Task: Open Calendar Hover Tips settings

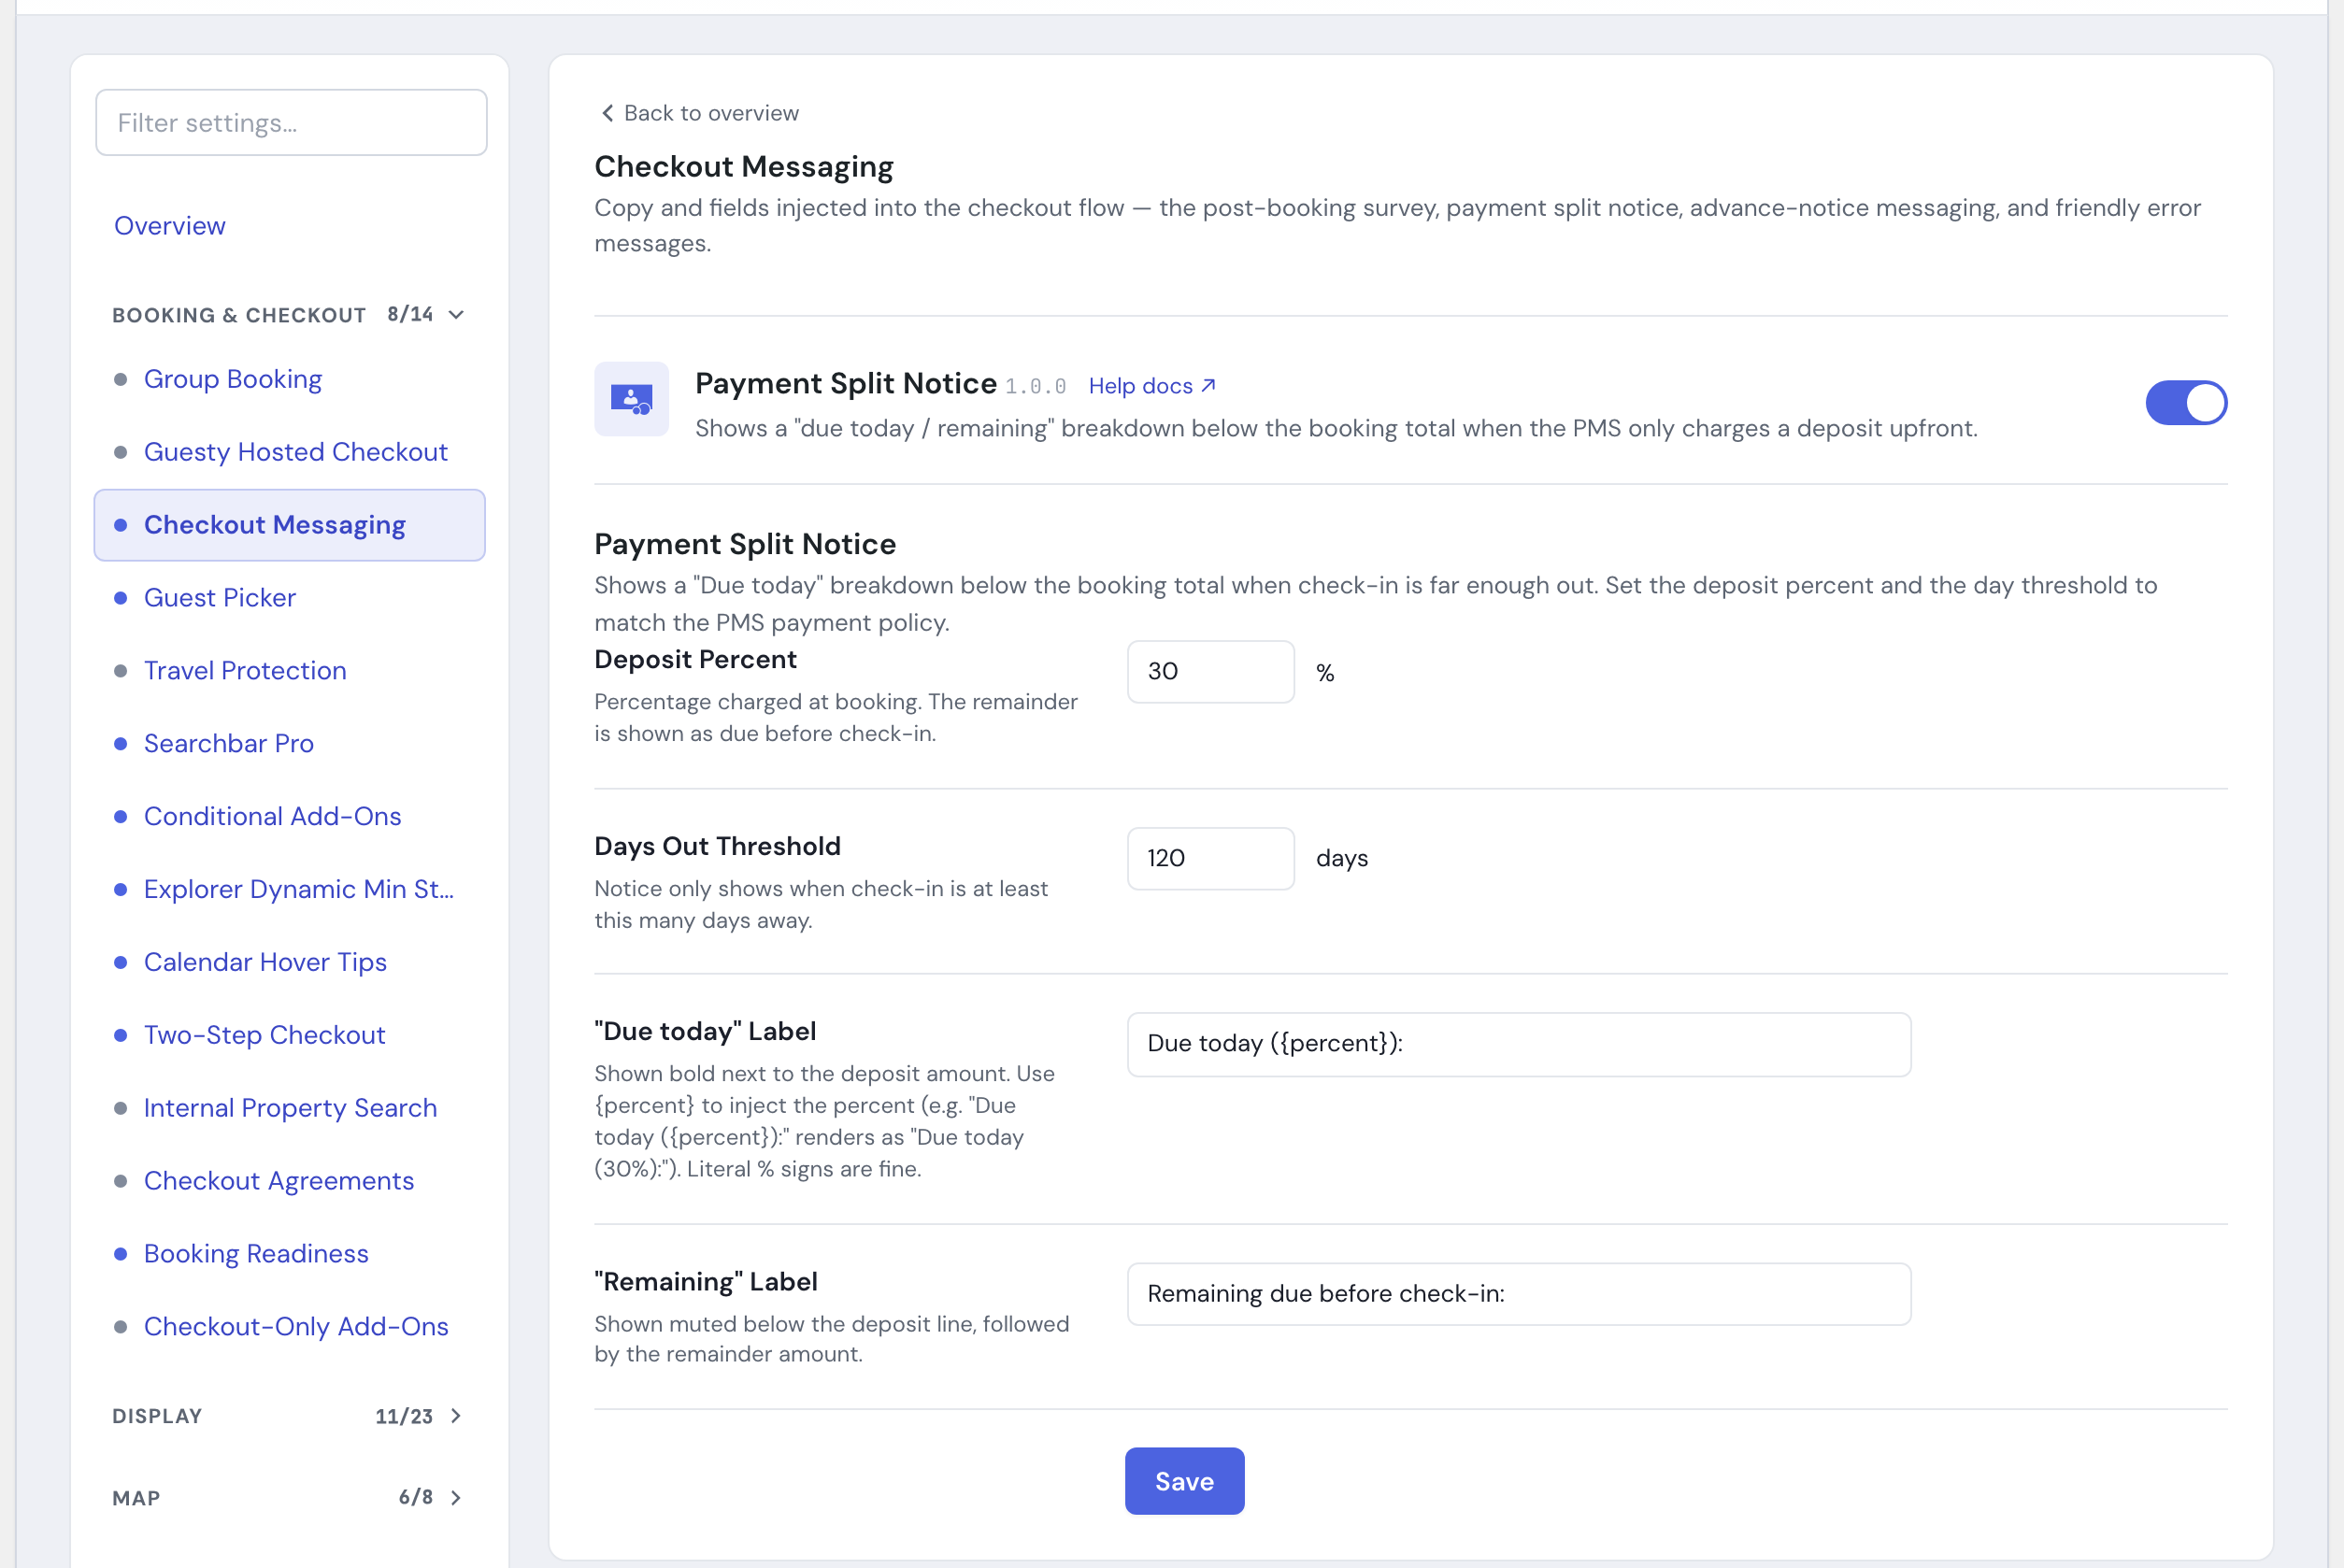Action: [265, 962]
